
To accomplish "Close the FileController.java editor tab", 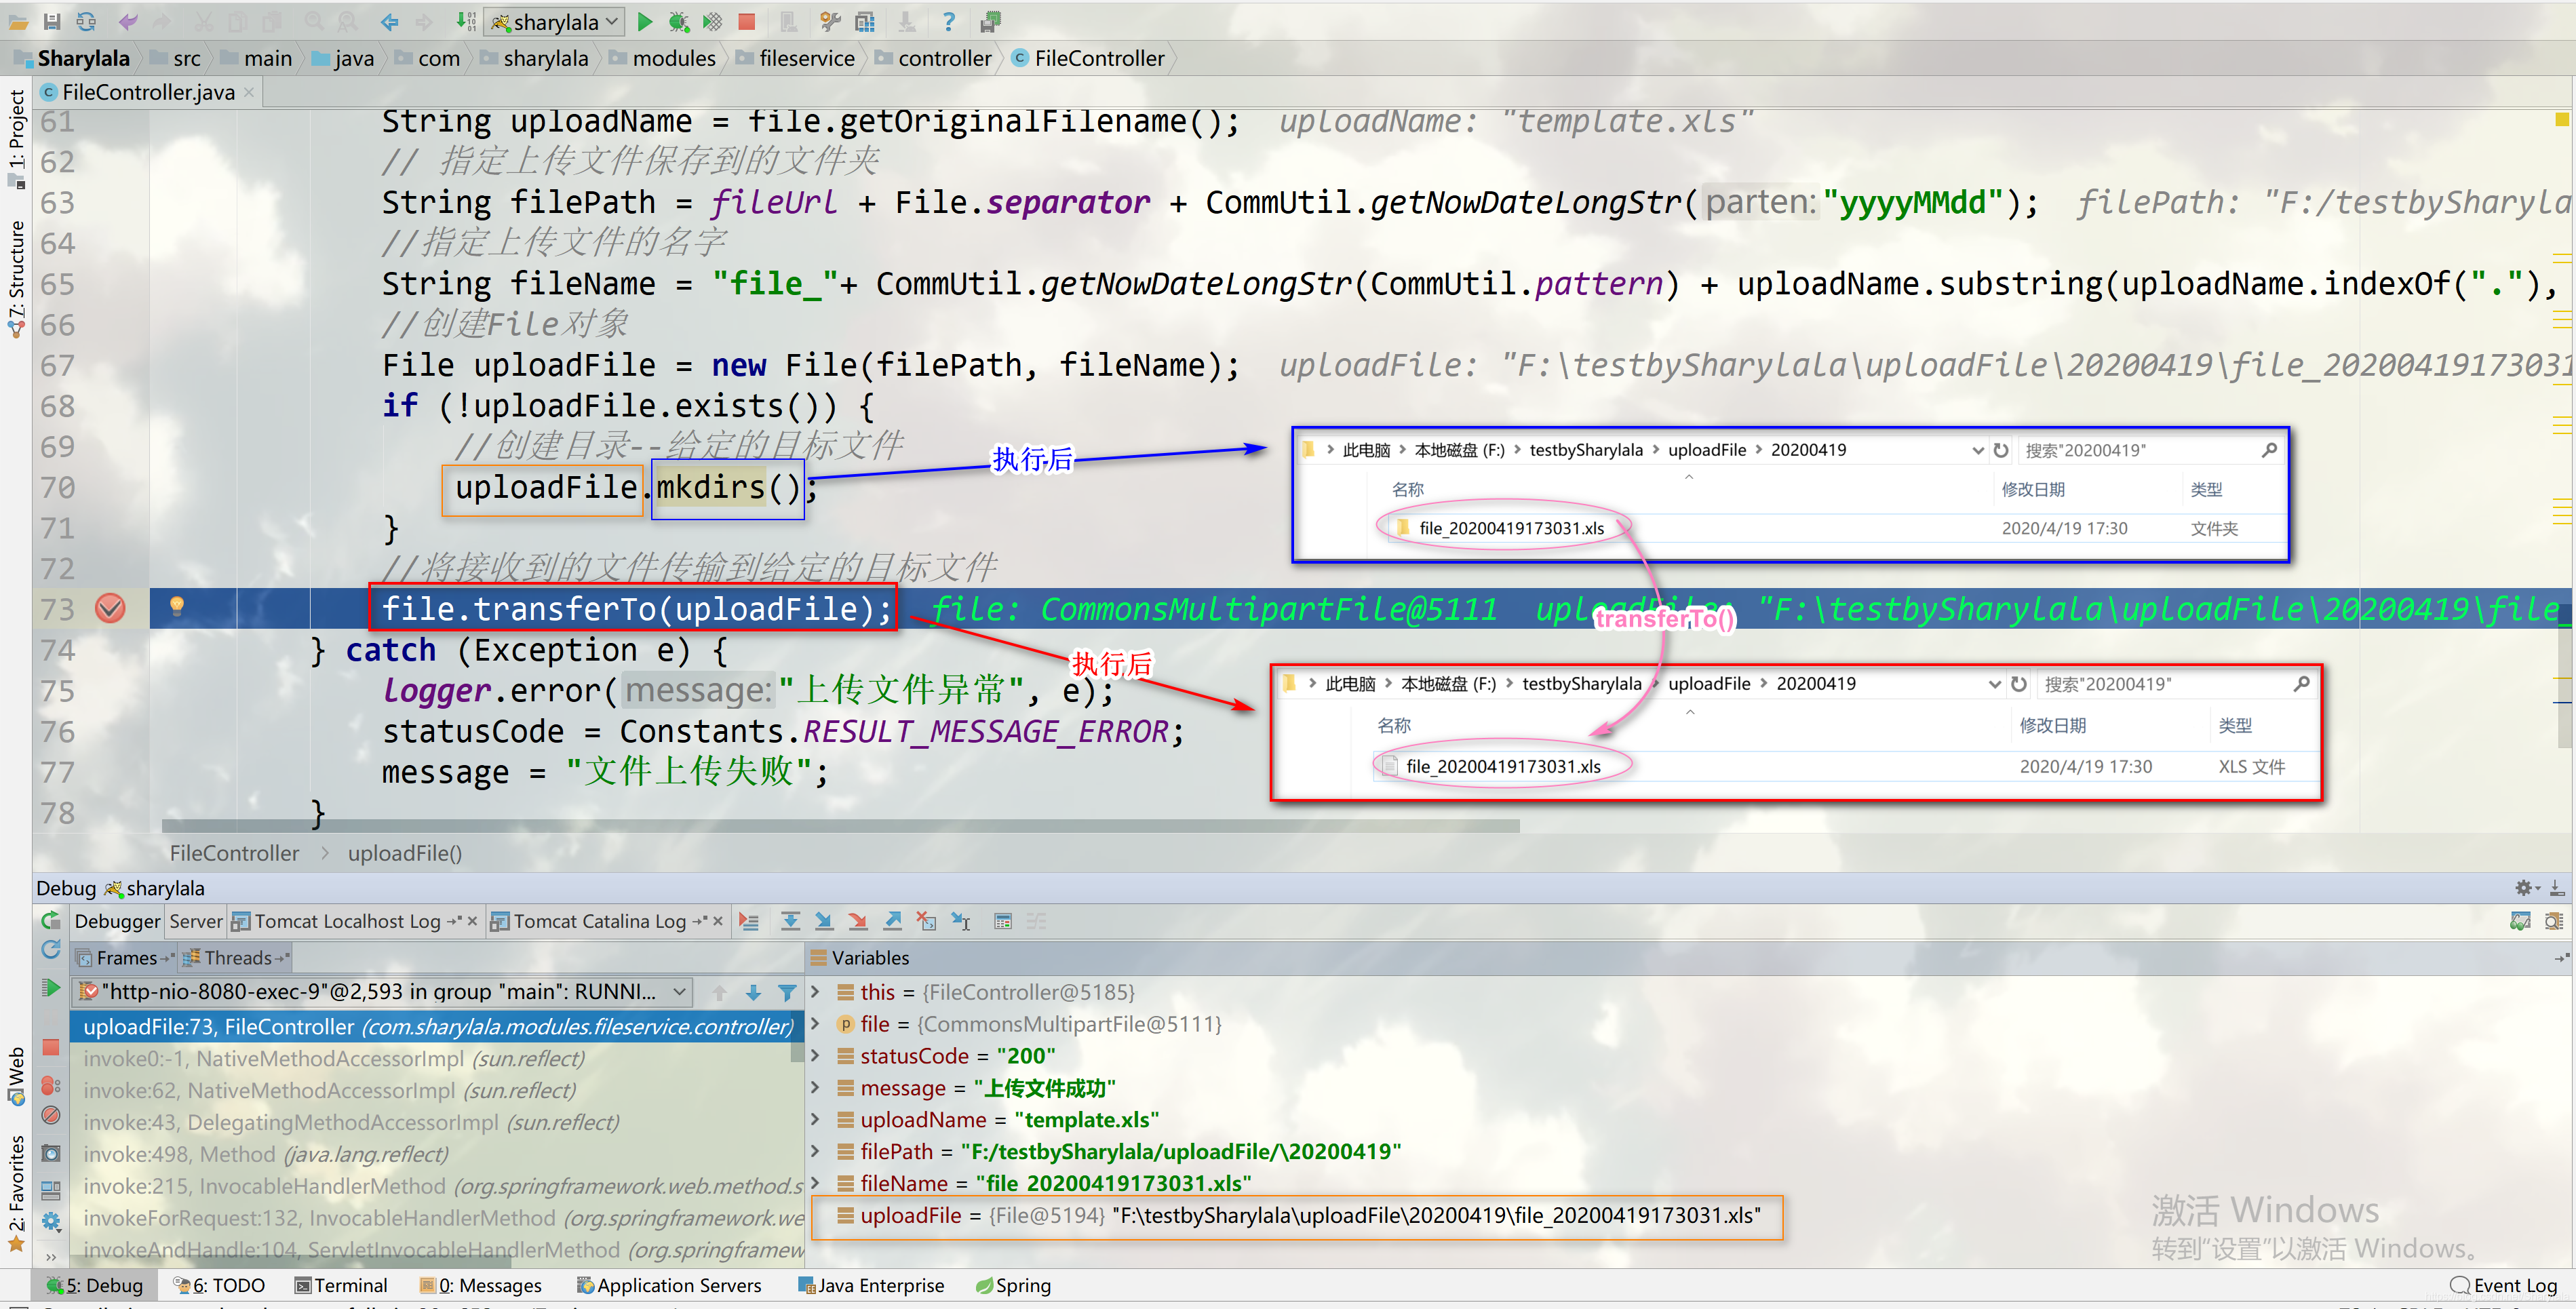I will coord(249,92).
